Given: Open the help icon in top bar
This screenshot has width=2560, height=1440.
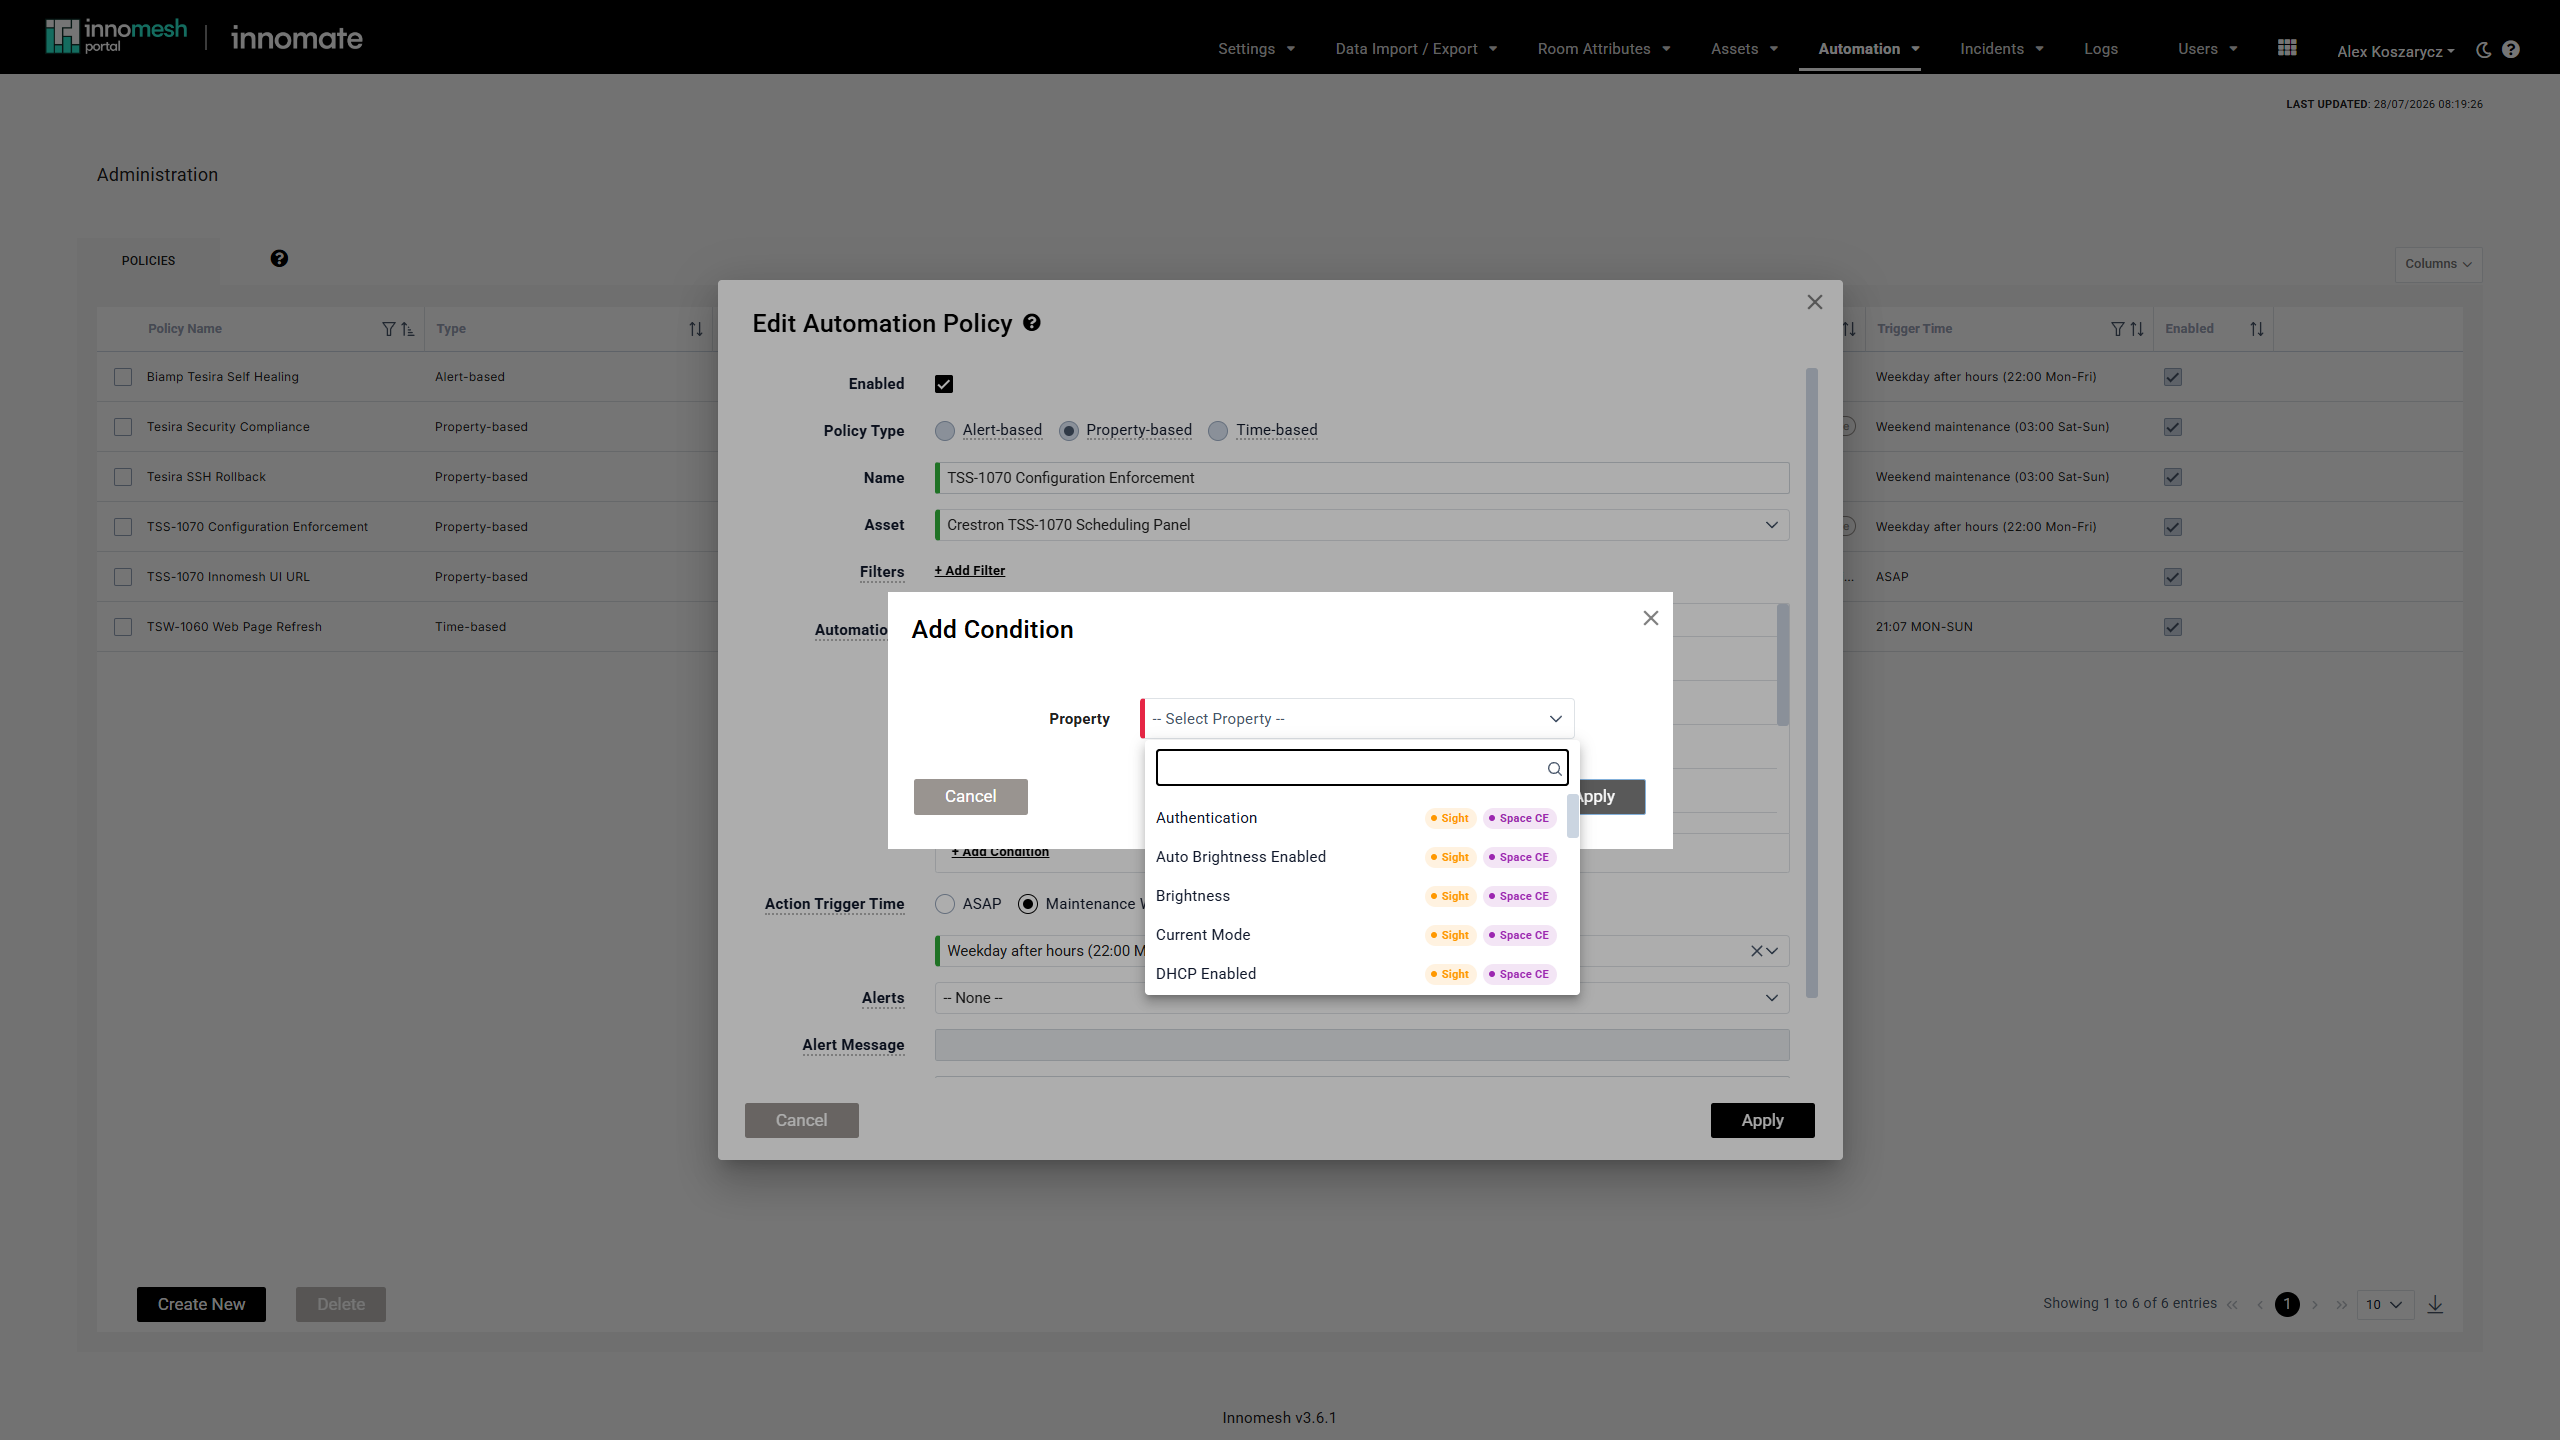Looking at the screenshot, I should [2511, 50].
